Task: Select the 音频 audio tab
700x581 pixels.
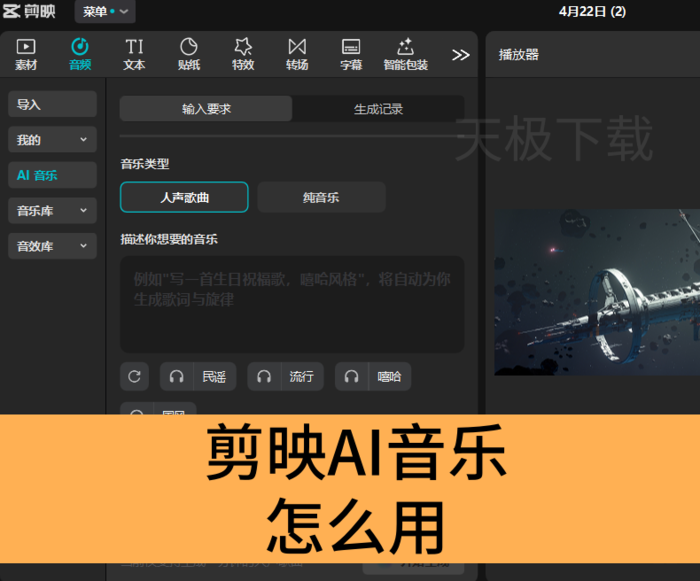Action: (80, 54)
